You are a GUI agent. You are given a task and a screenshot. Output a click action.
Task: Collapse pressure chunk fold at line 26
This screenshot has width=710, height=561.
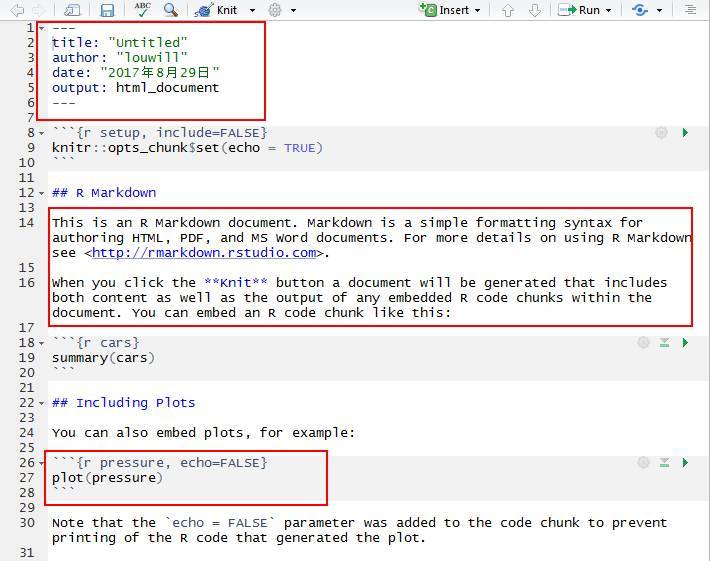click(x=42, y=463)
